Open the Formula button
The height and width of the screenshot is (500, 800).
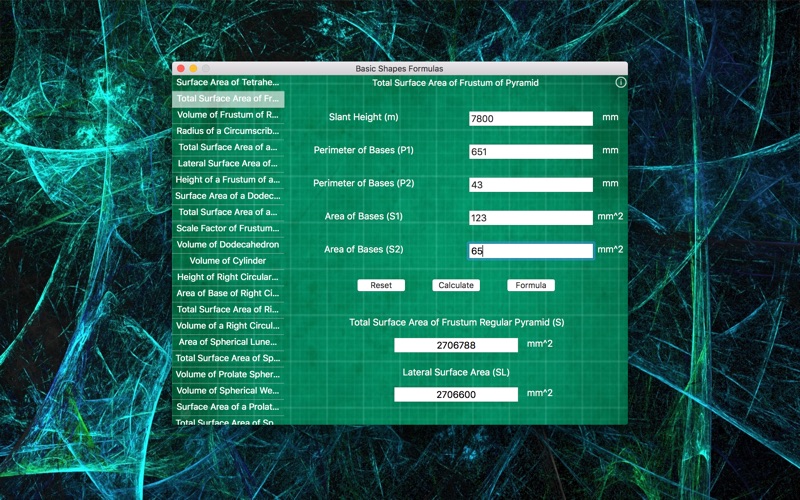pyautogui.click(x=531, y=285)
